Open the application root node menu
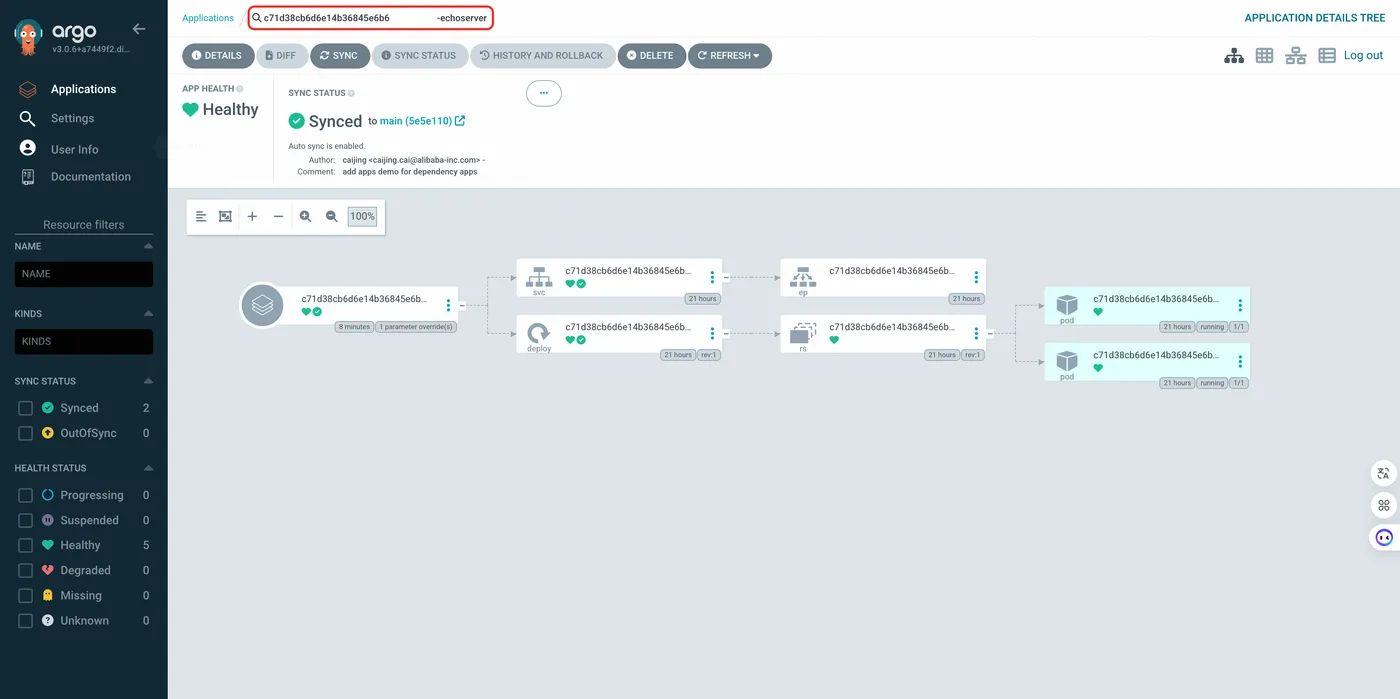This screenshot has width=1400, height=699. click(448, 305)
